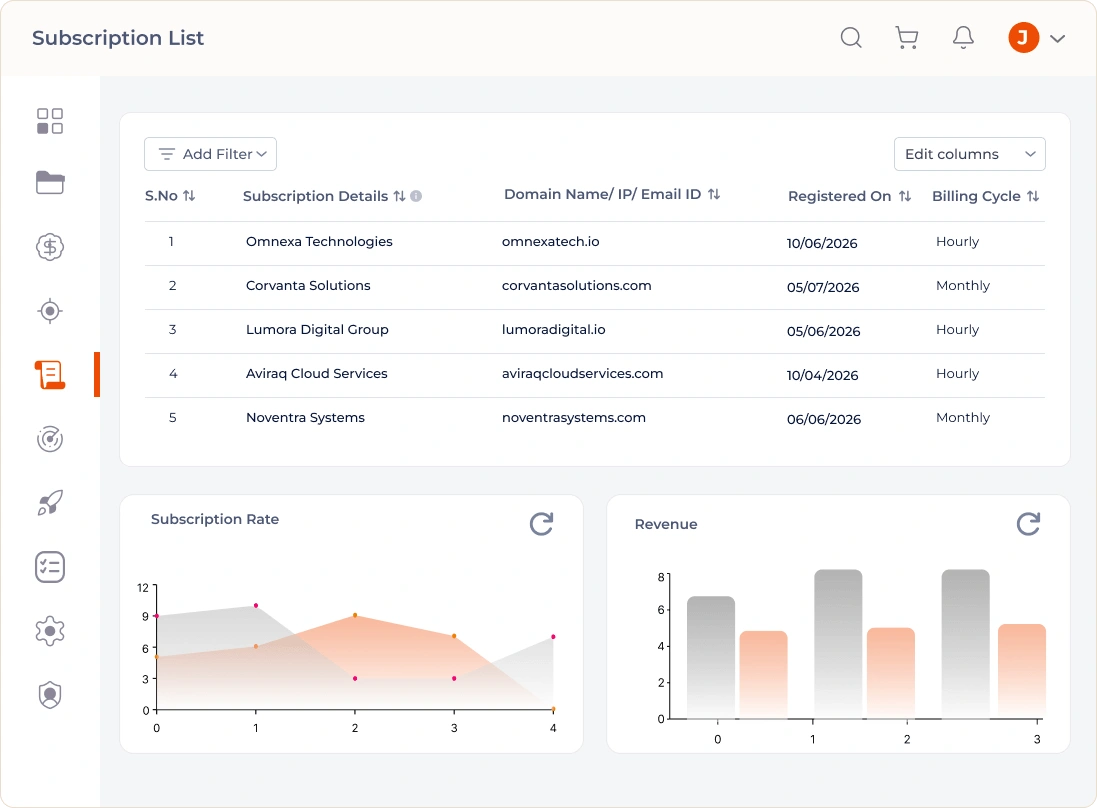
Task: Click the Subscription Rate chart title
Action: tap(215, 519)
